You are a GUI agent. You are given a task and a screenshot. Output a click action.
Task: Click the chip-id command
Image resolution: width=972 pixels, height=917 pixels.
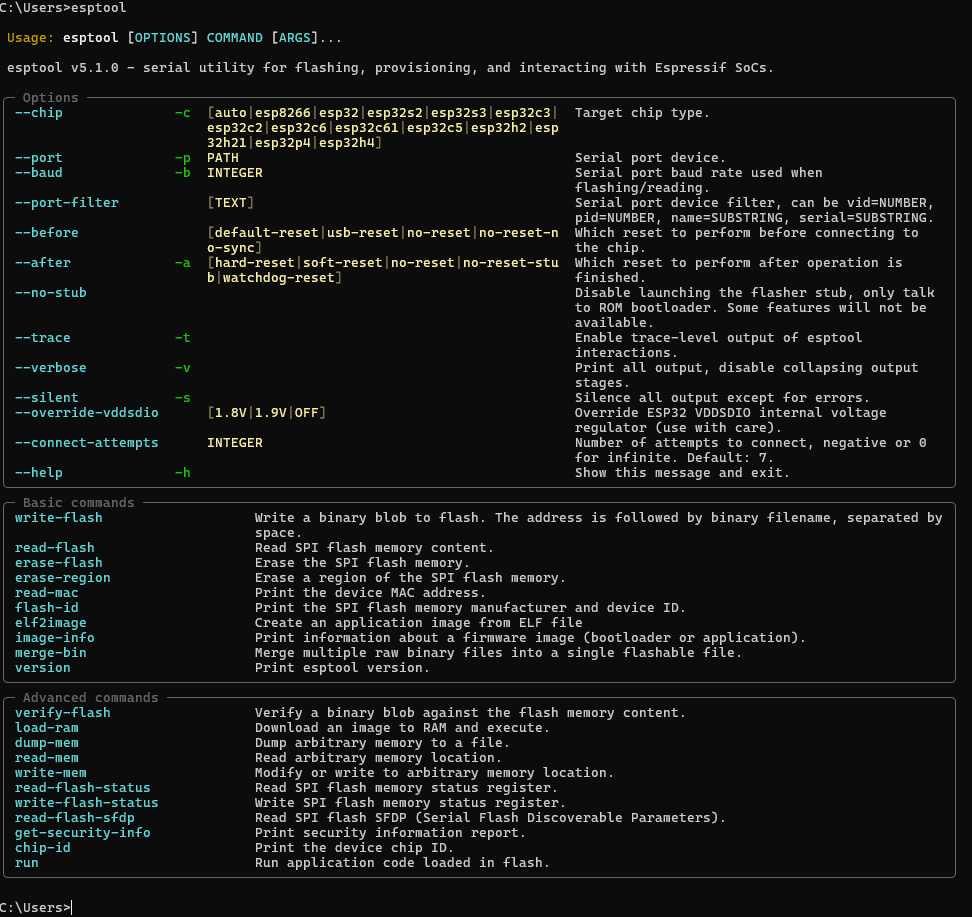click(43, 848)
